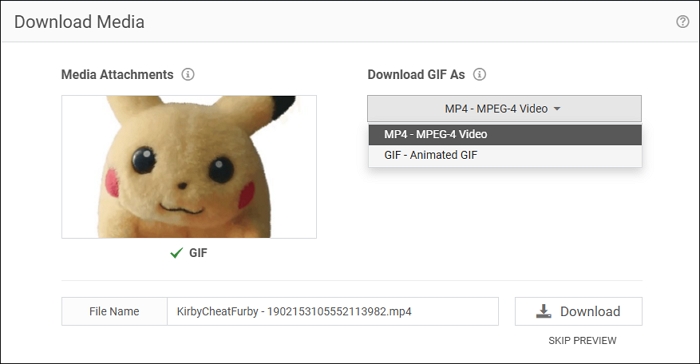
Task: Click the info icon beside Media Attachments
Action: point(188,74)
